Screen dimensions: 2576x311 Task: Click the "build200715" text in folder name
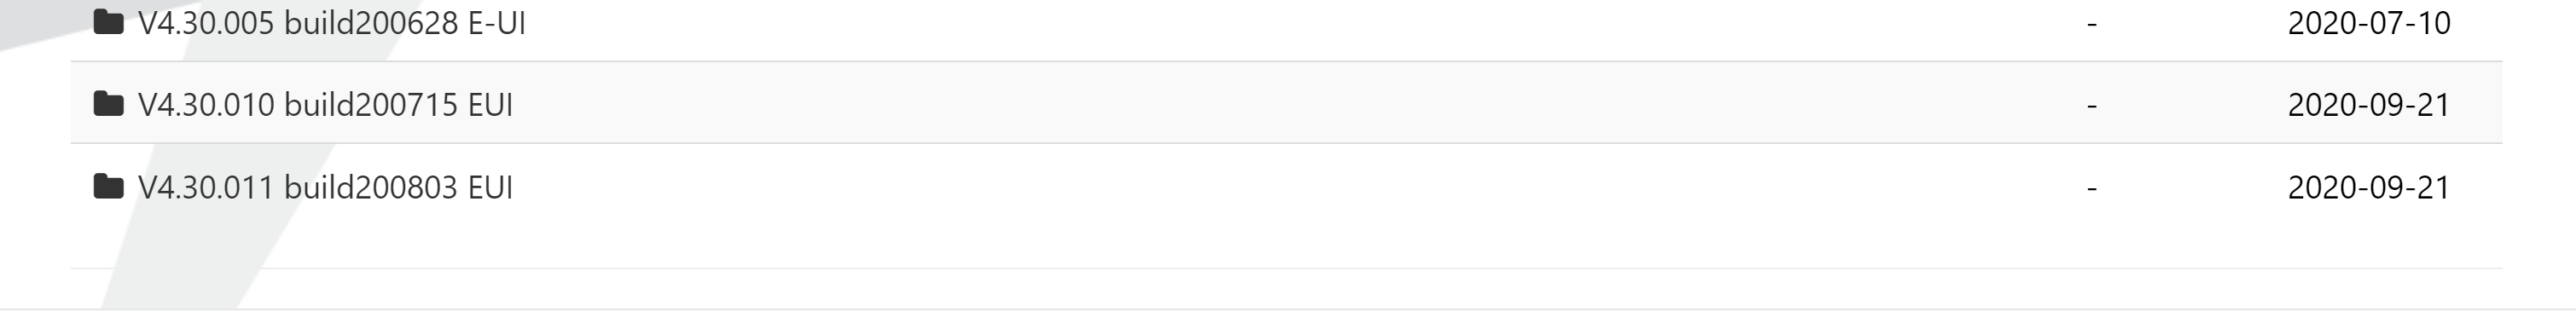pyautogui.click(x=371, y=104)
